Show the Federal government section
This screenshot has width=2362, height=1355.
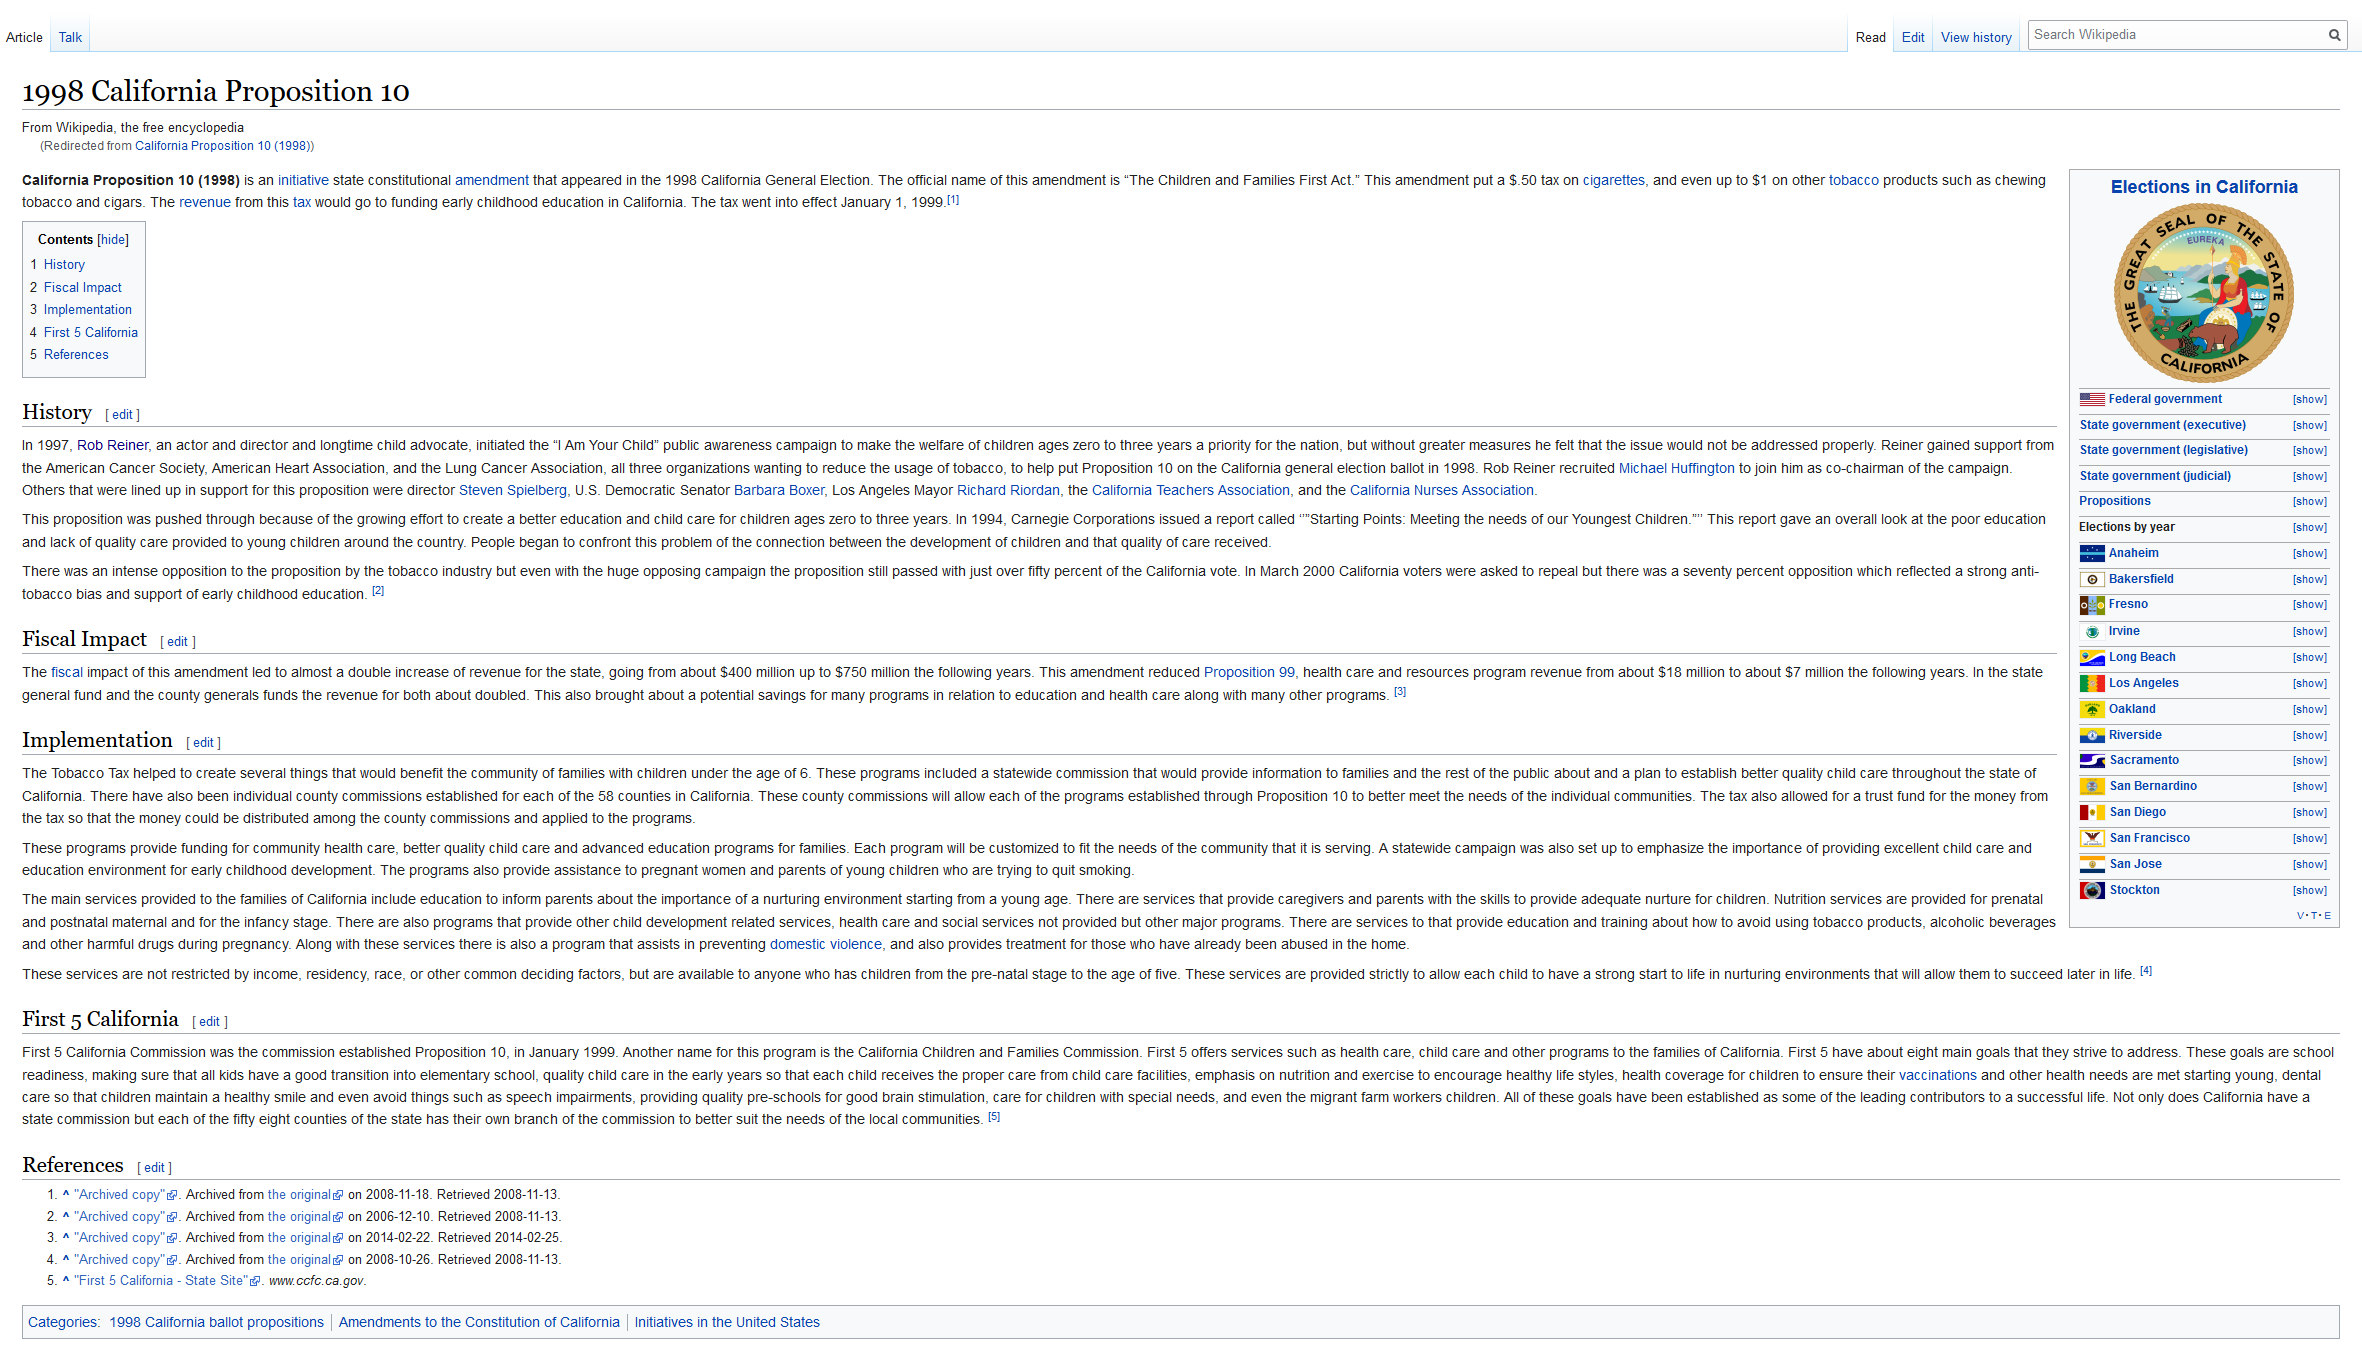(x=2310, y=400)
